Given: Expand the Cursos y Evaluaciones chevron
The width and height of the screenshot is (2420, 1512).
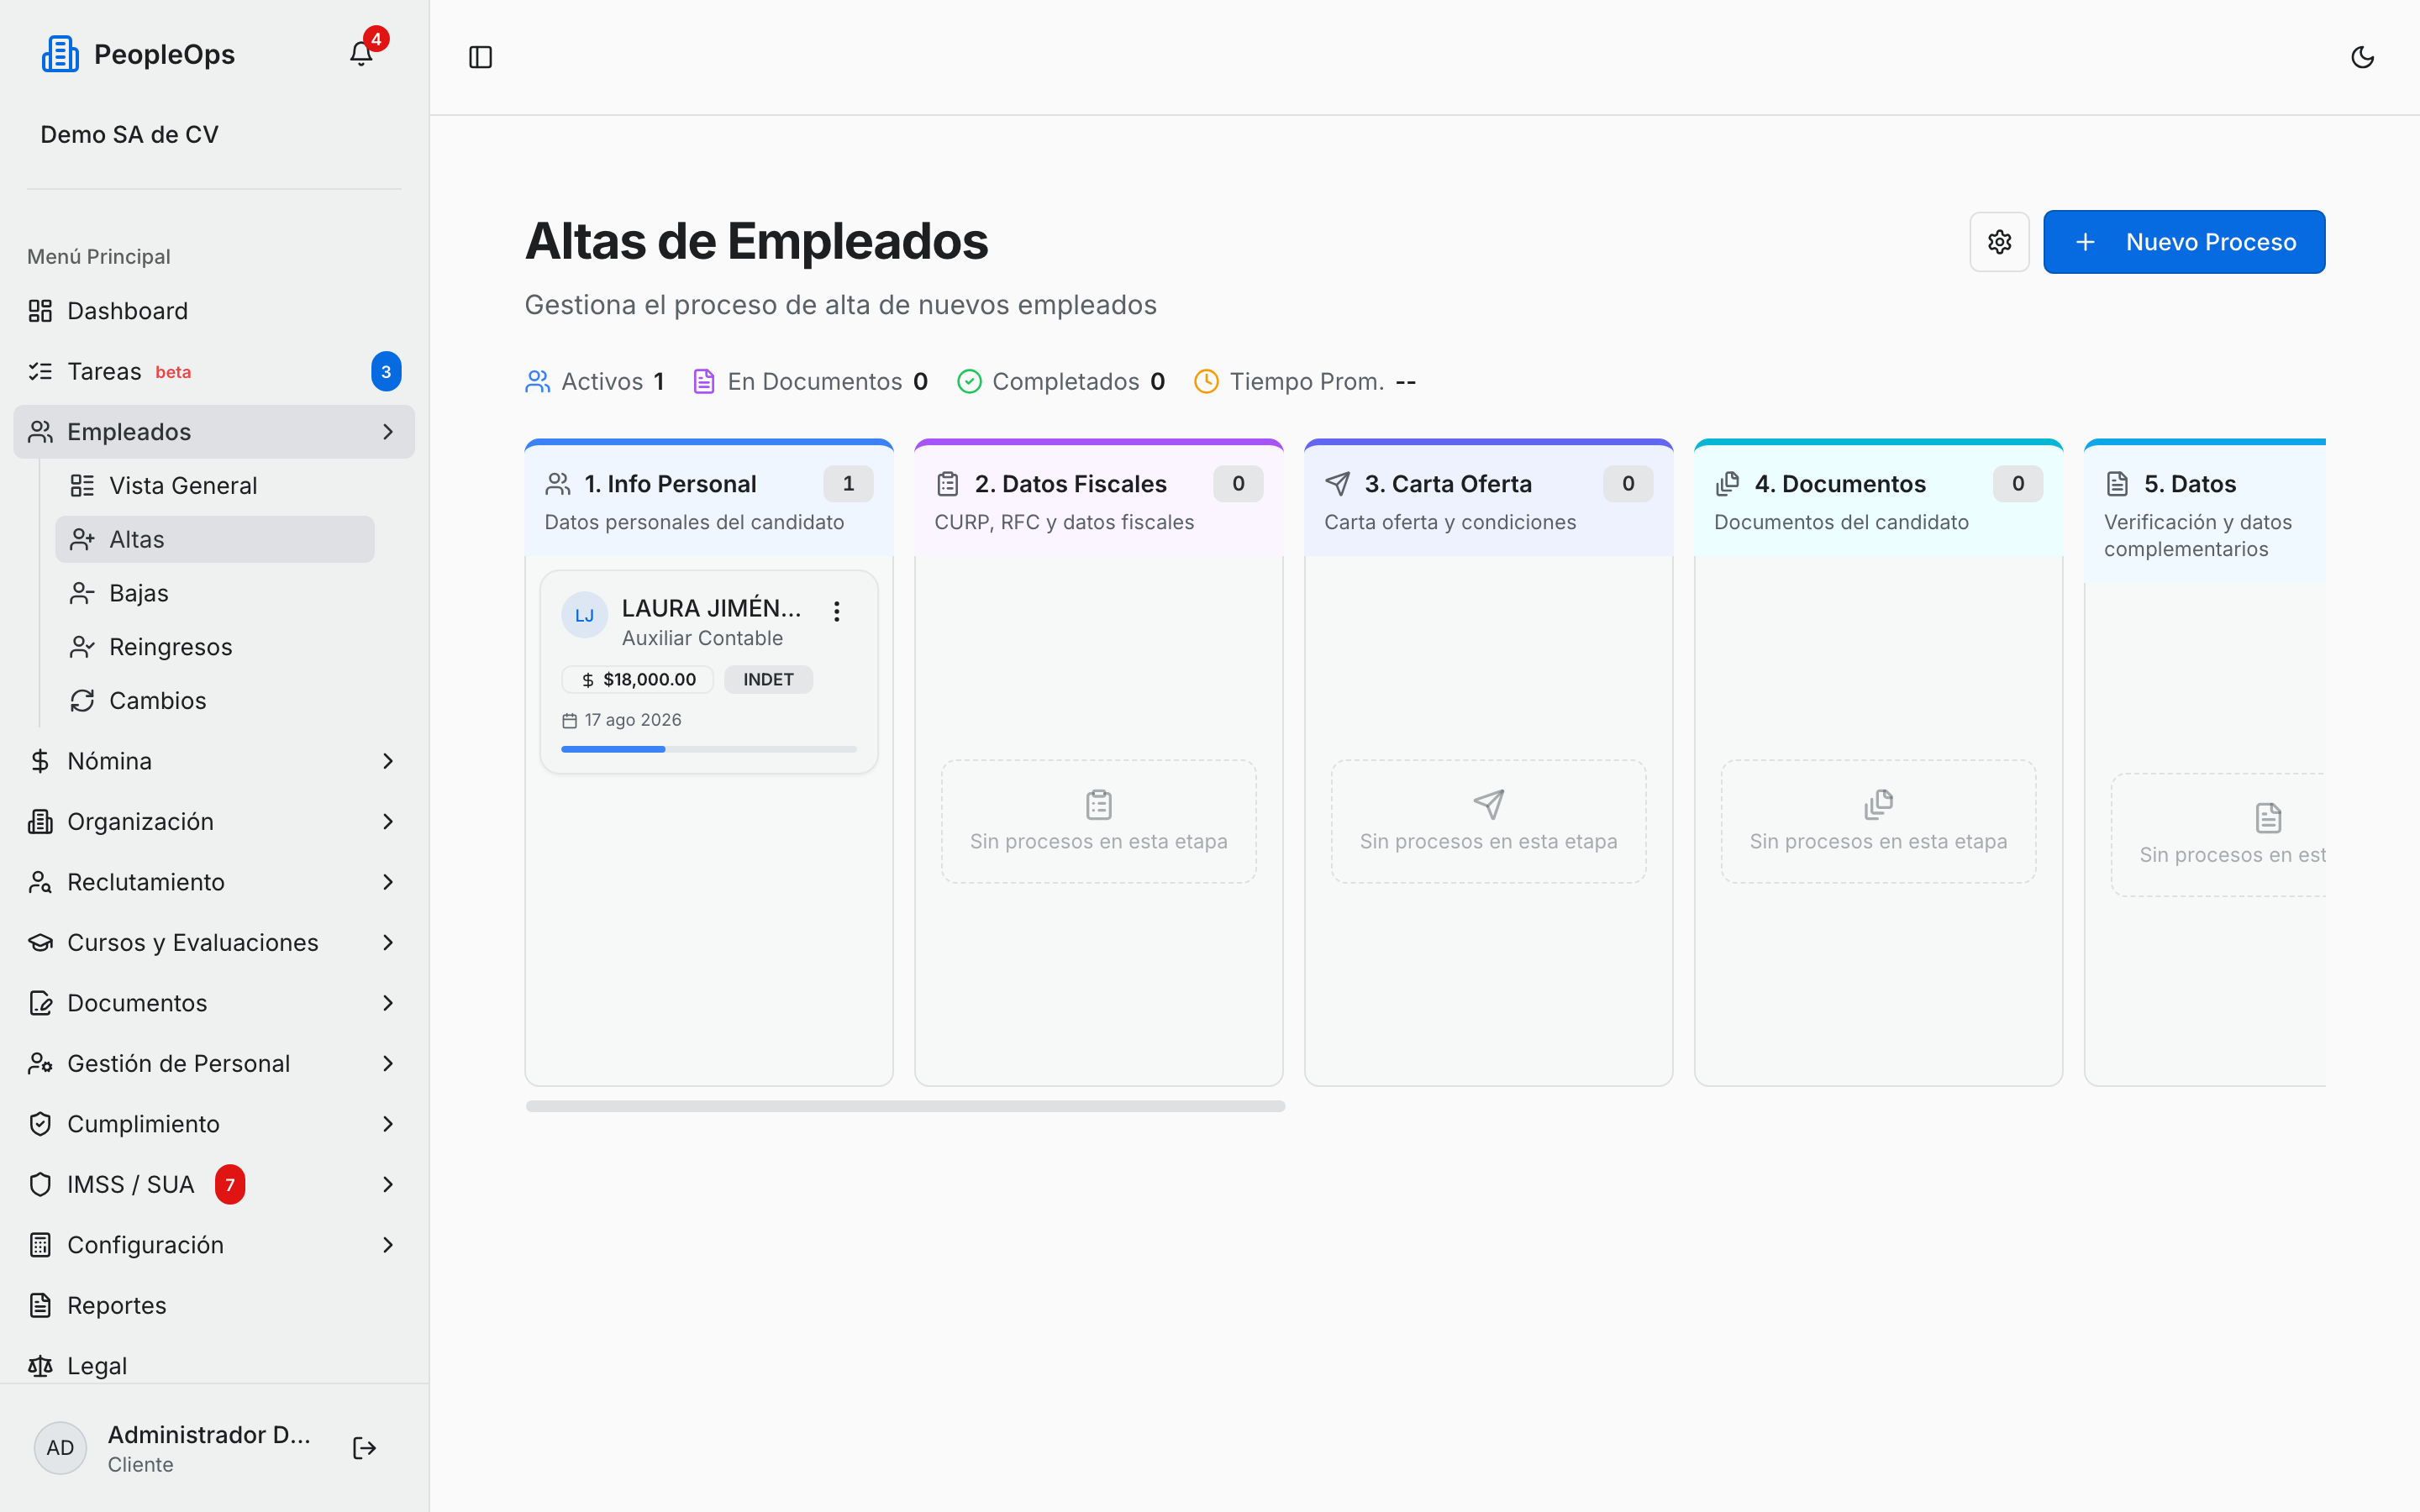Looking at the screenshot, I should 388,943.
